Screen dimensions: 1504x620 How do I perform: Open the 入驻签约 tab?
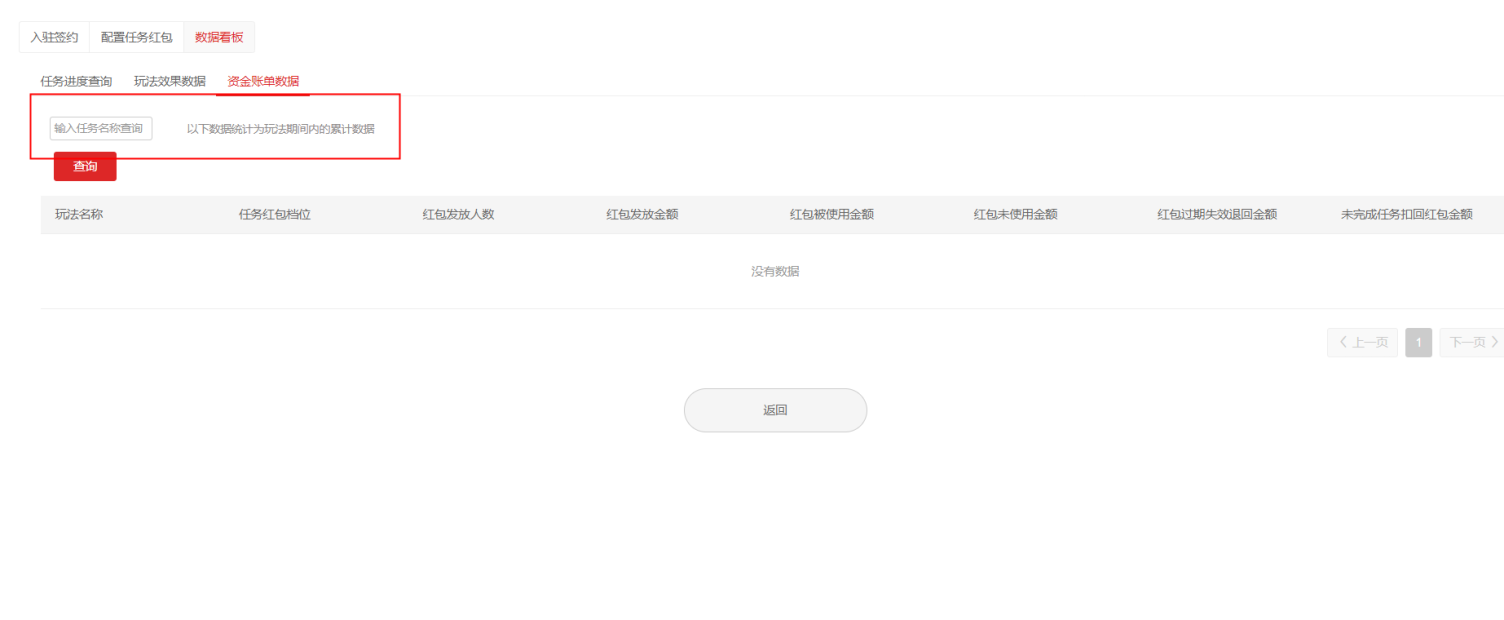(x=54, y=37)
